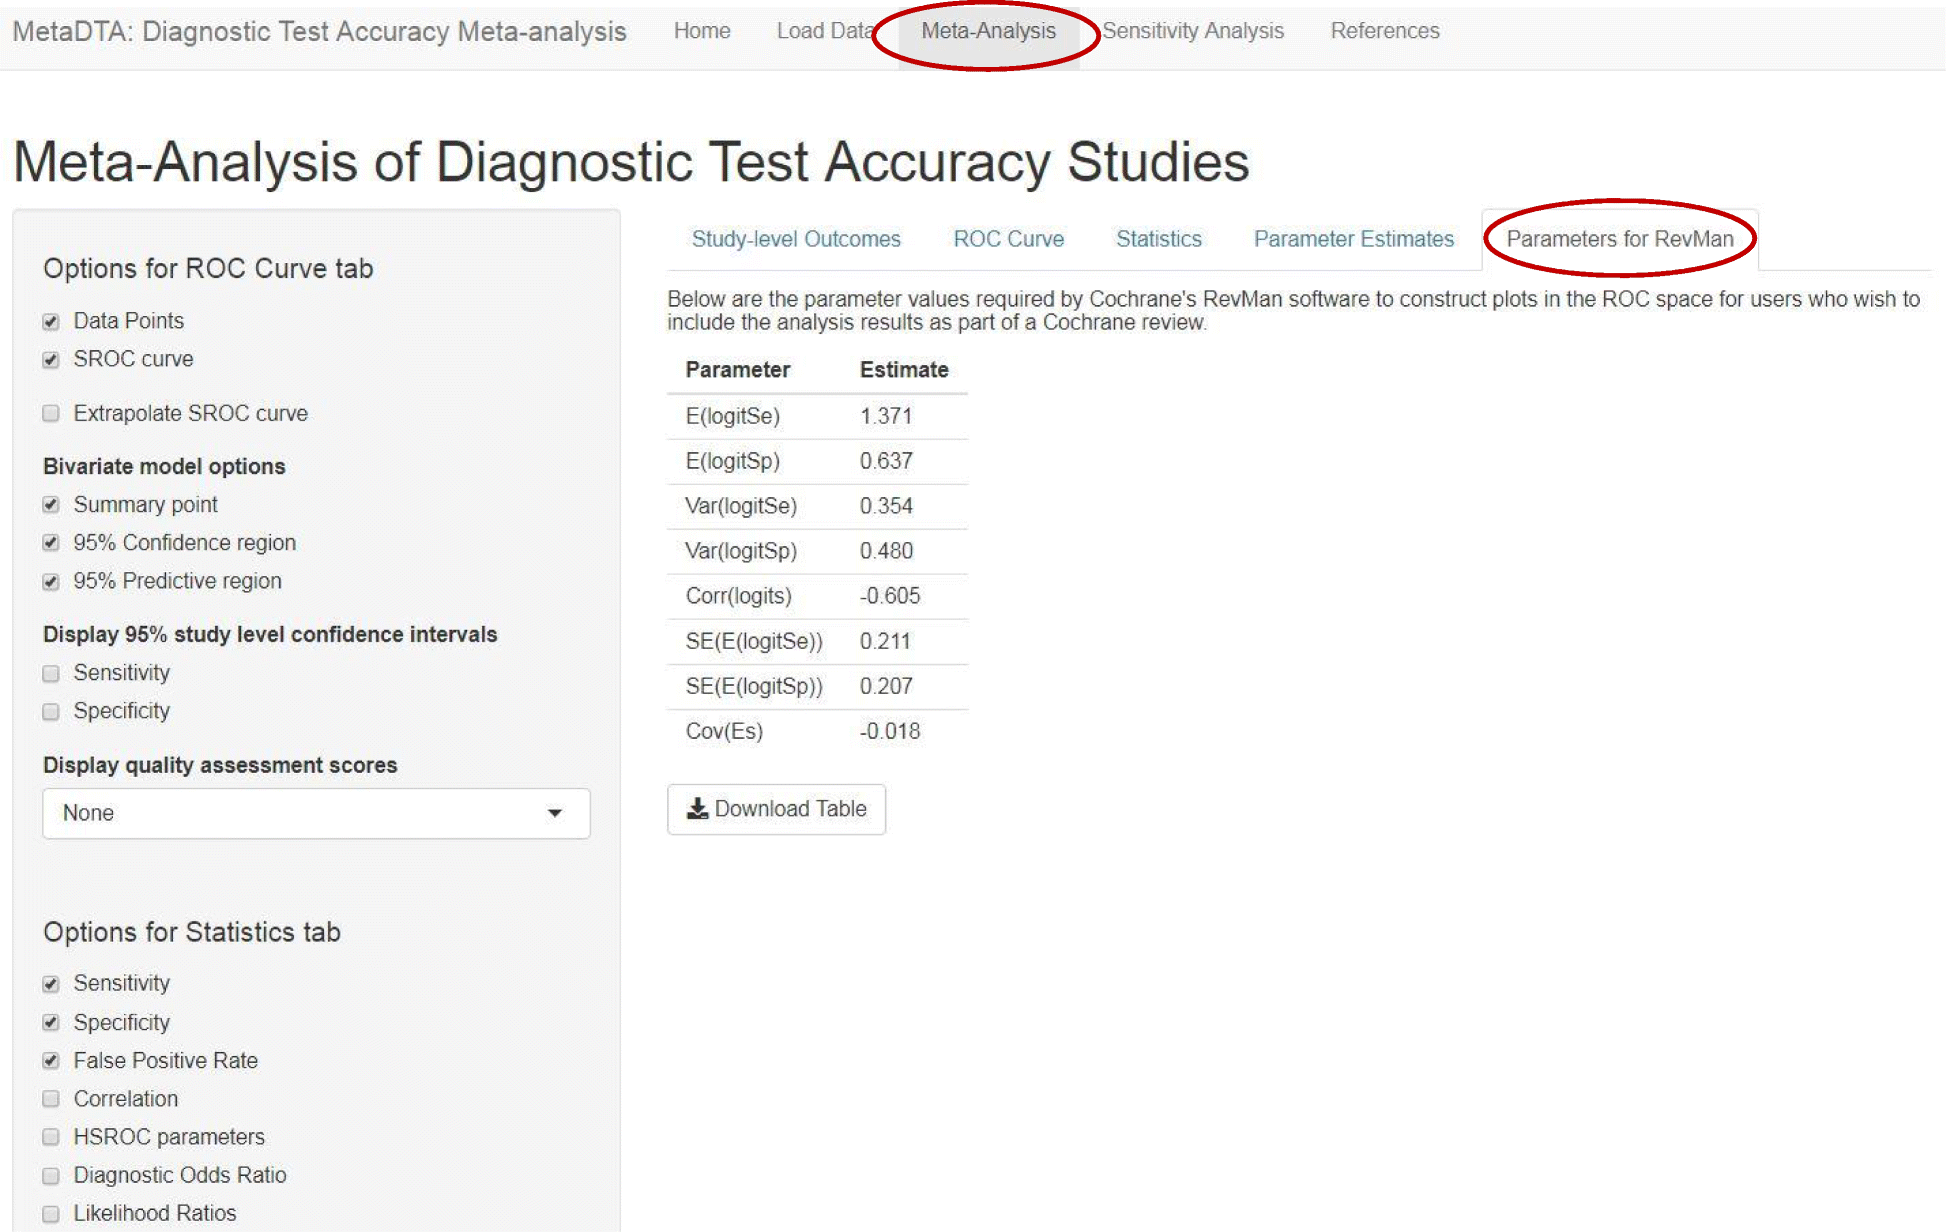Open the References page

pyautogui.click(x=1385, y=31)
